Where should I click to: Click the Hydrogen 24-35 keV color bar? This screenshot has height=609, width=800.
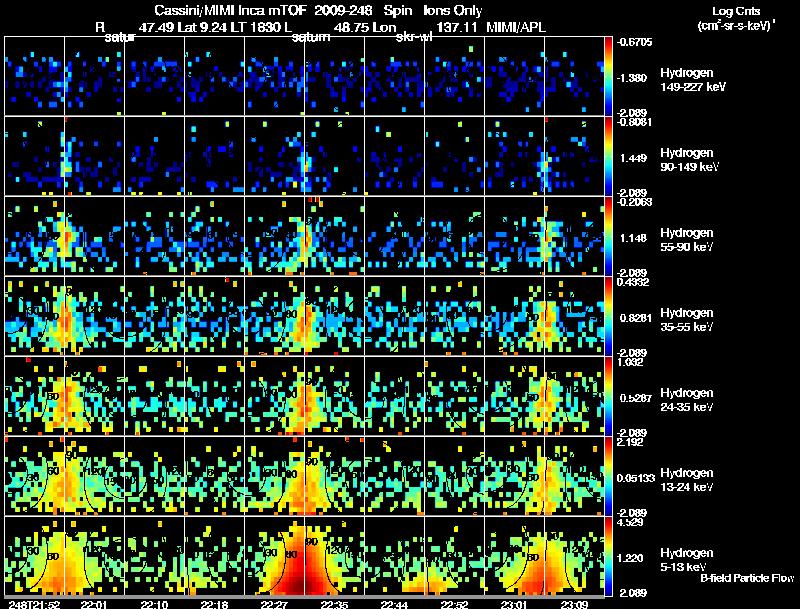tap(608, 396)
